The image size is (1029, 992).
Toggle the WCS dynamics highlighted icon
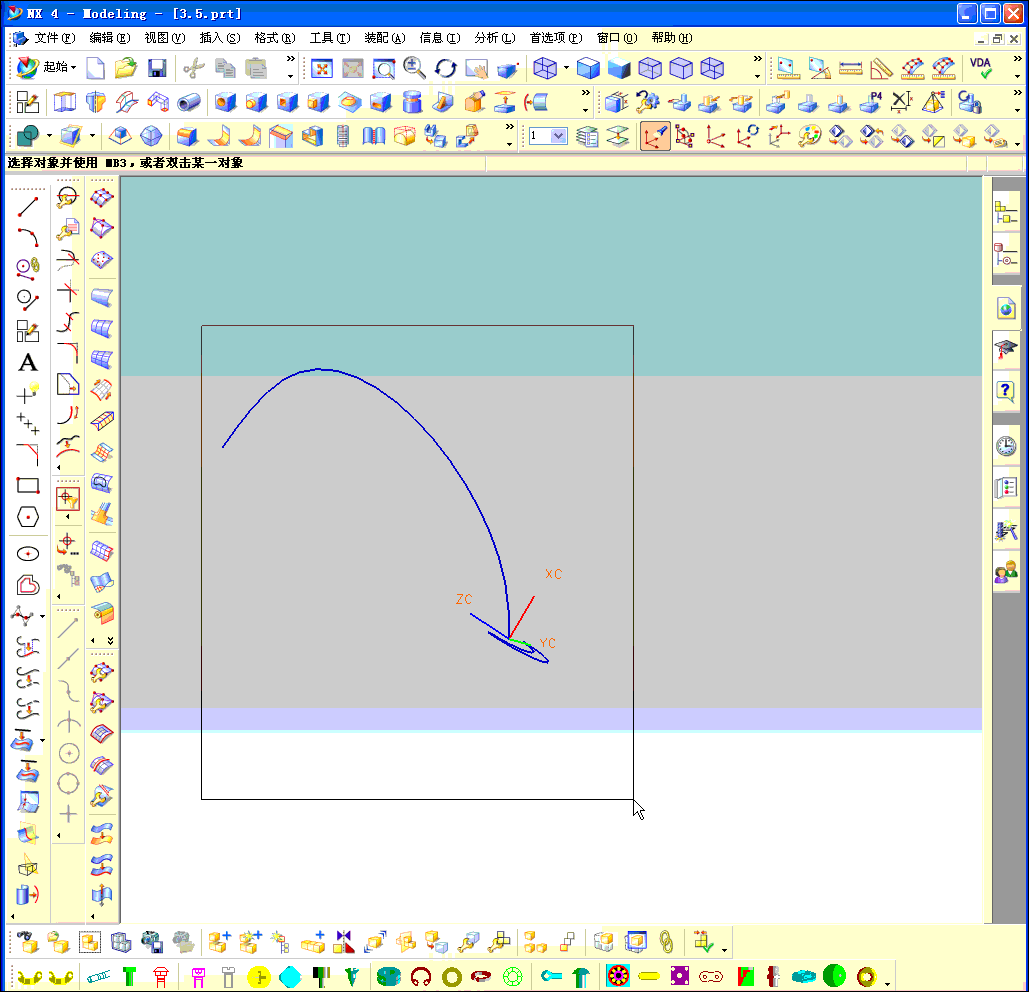pyautogui.click(x=655, y=136)
